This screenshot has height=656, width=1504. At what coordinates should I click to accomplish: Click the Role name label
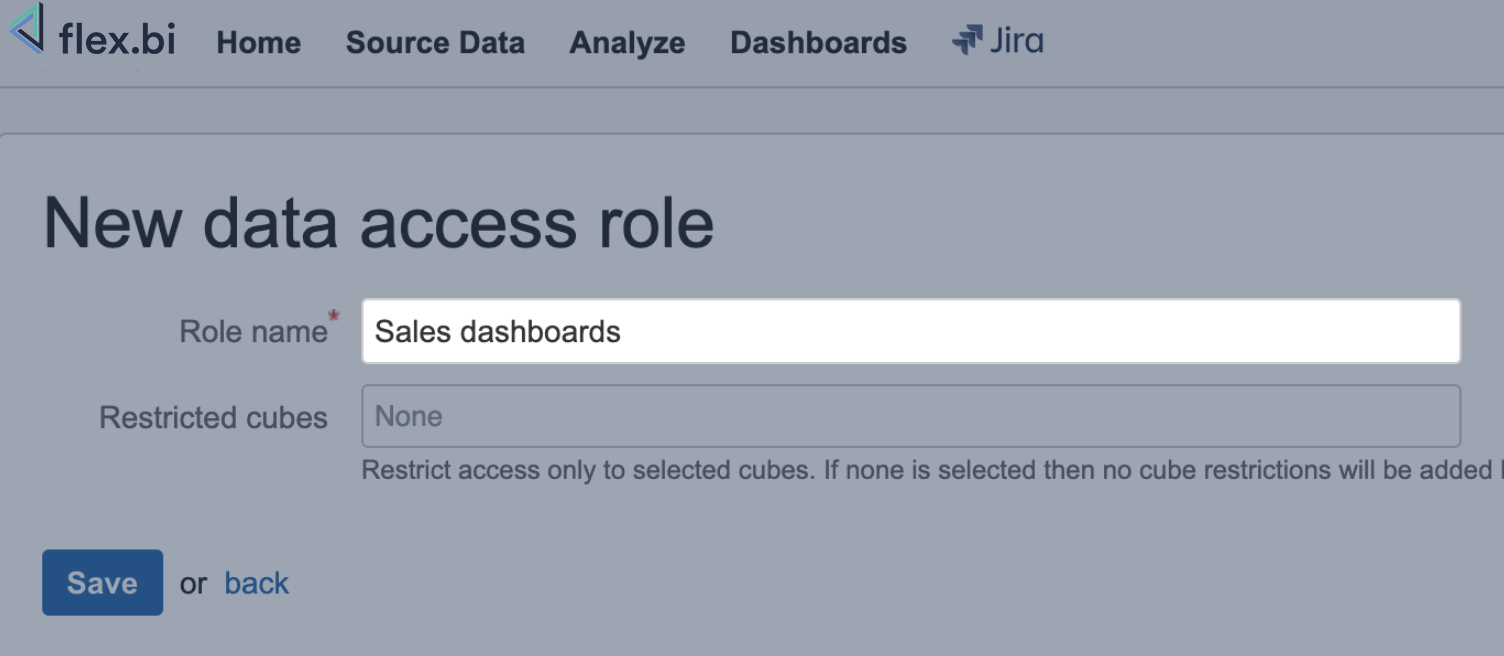253,332
